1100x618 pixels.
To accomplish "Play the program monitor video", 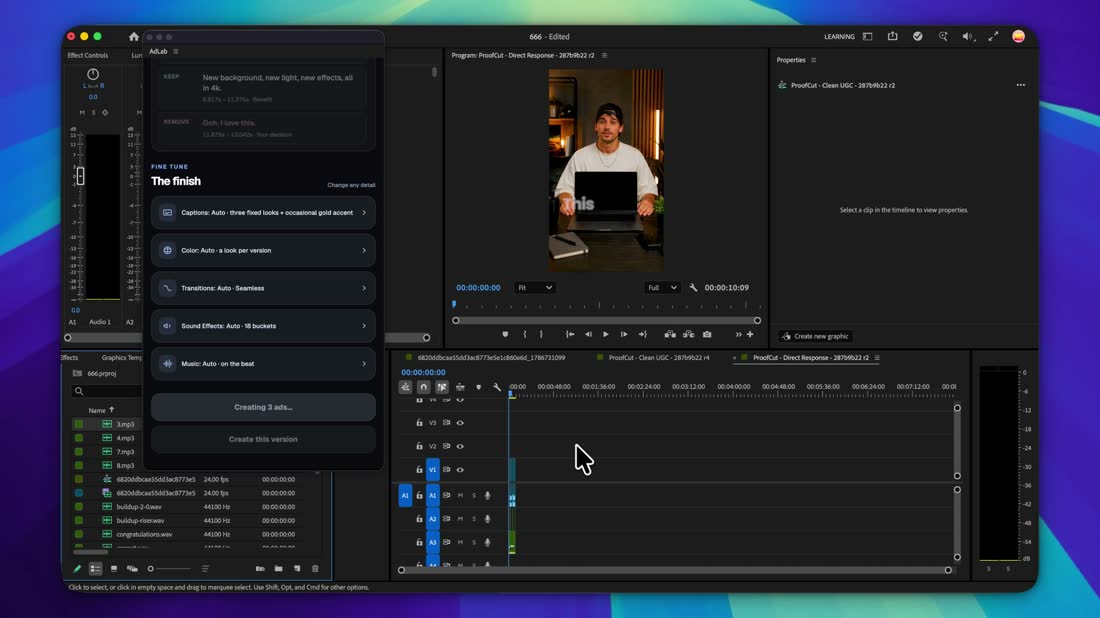I will [605, 335].
